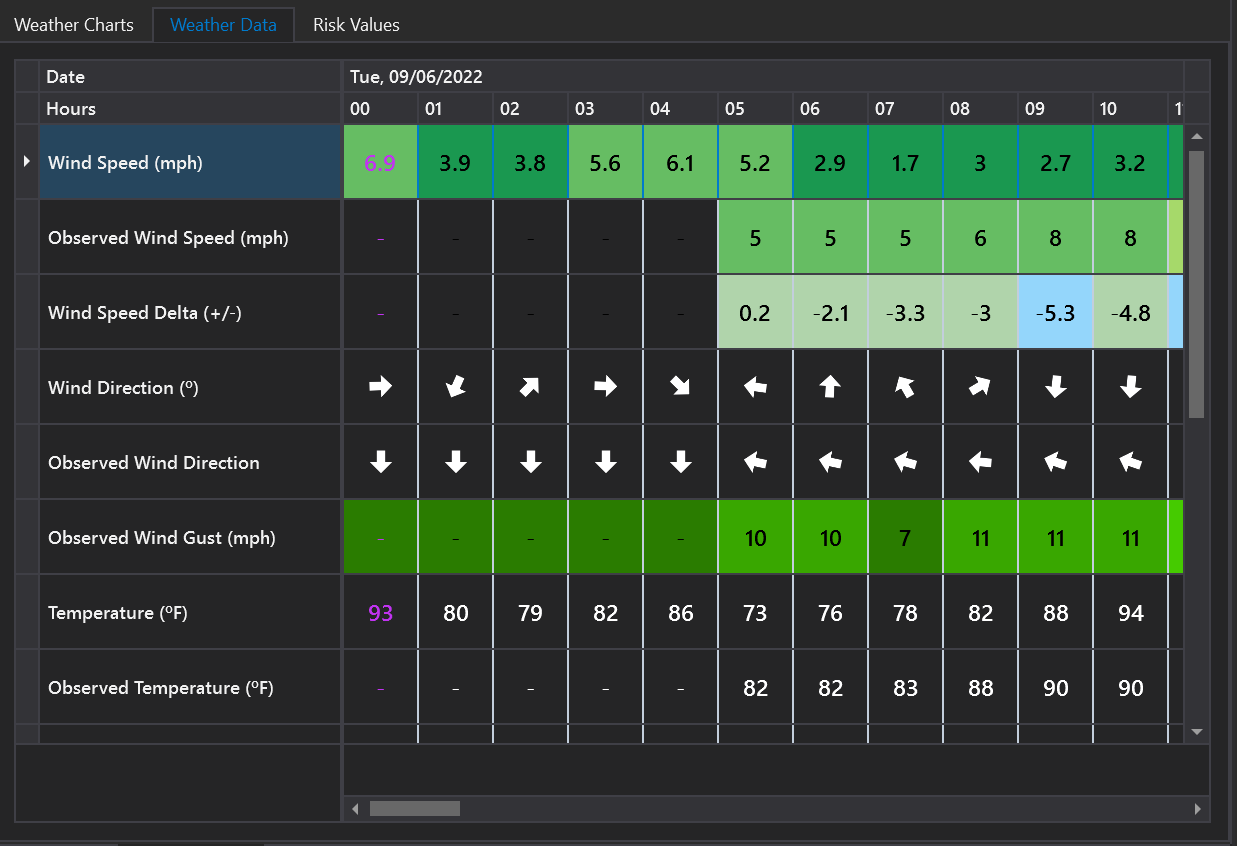Select the Weather Data tab

pyautogui.click(x=223, y=25)
